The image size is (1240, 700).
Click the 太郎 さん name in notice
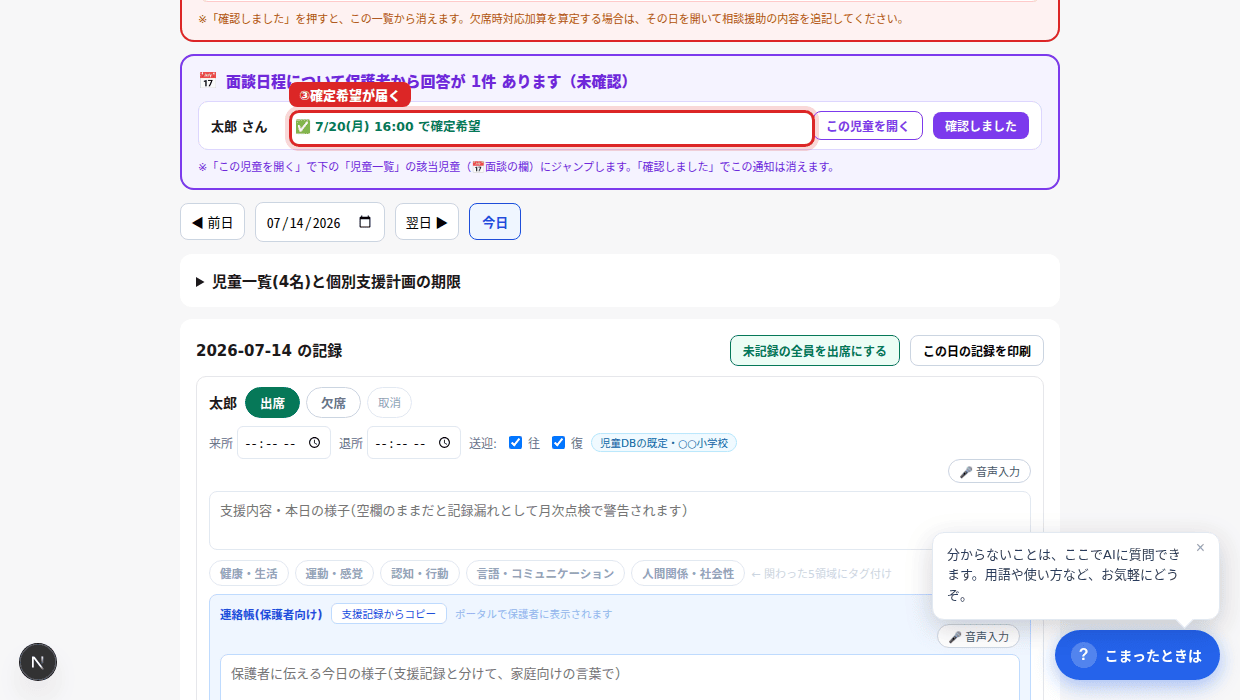239,127
